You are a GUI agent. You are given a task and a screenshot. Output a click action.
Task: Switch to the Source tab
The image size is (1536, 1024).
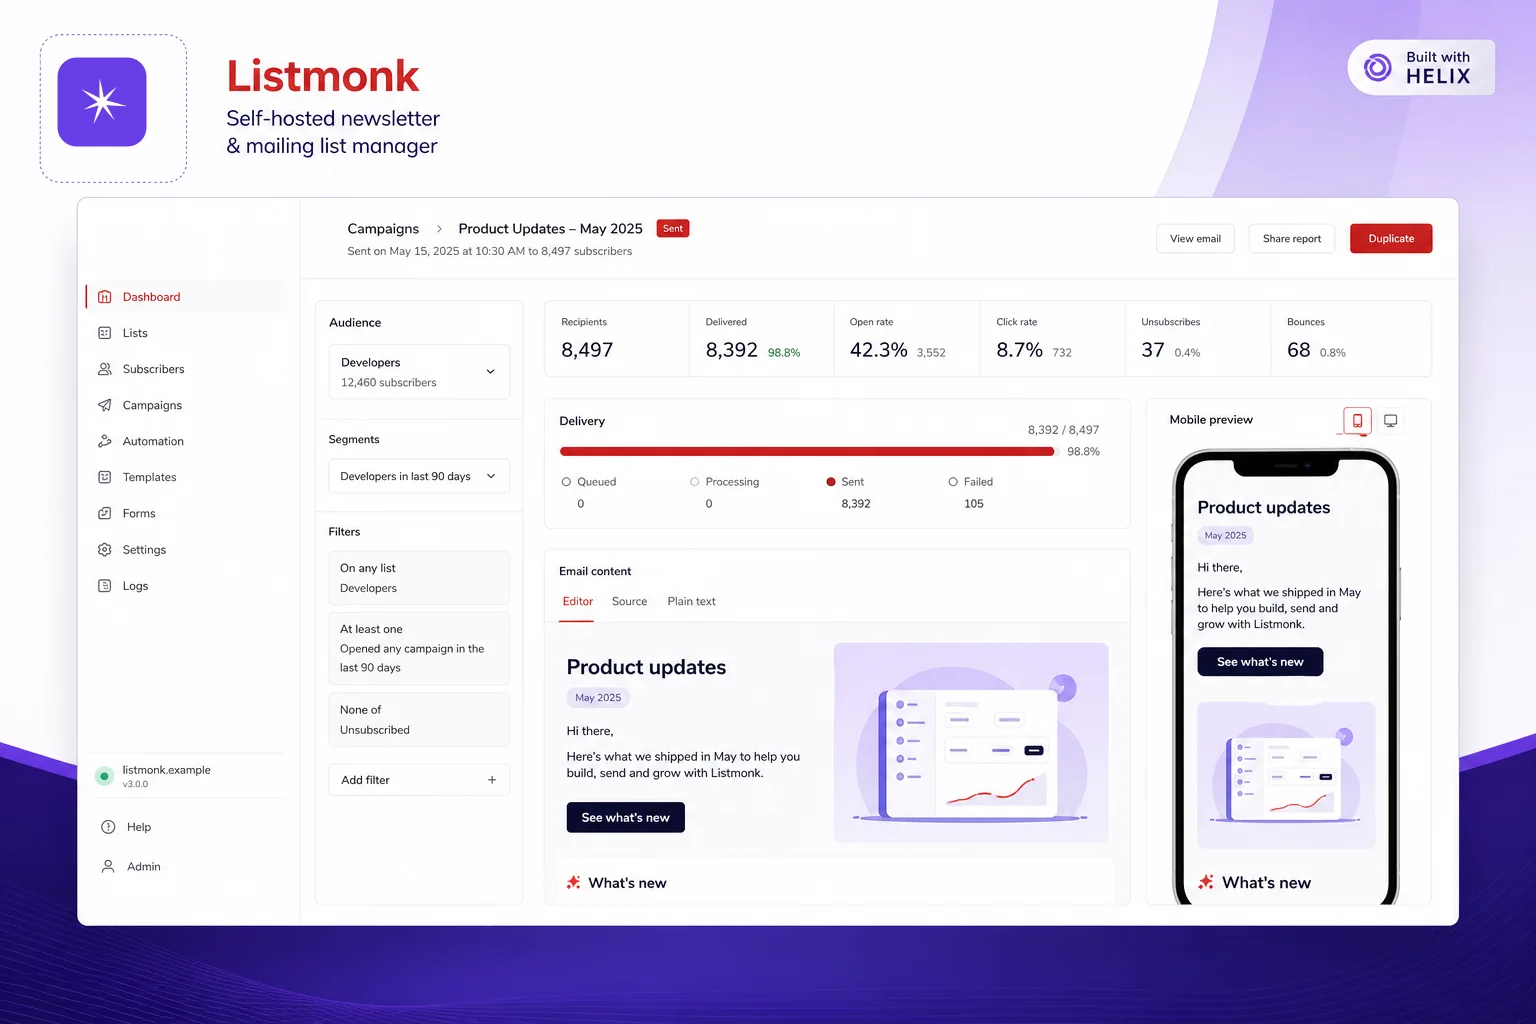tap(629, 602)
